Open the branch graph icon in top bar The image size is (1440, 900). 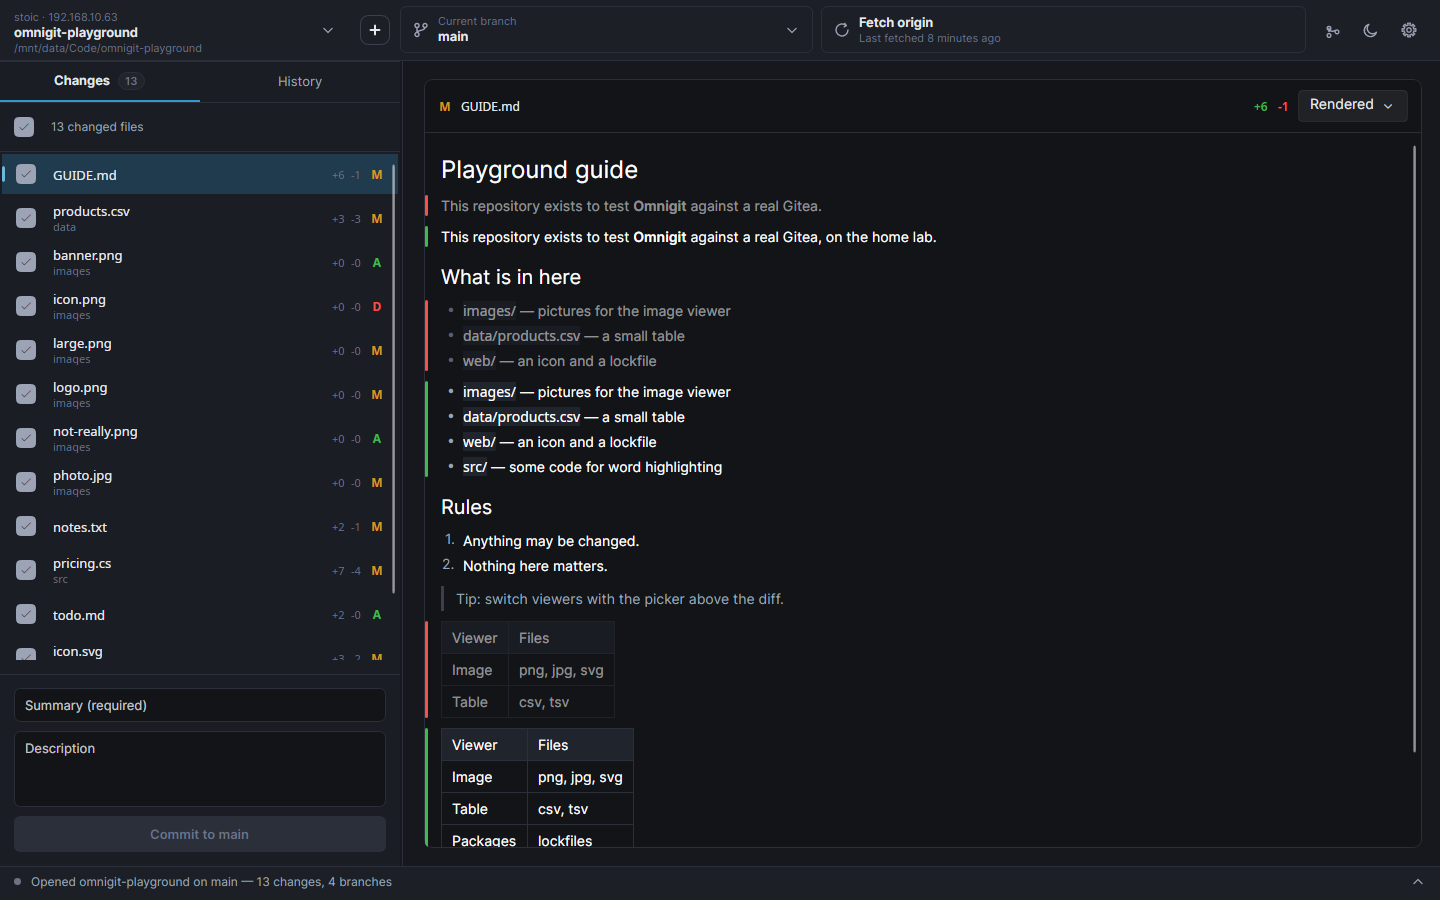[x=1332, y=31]
